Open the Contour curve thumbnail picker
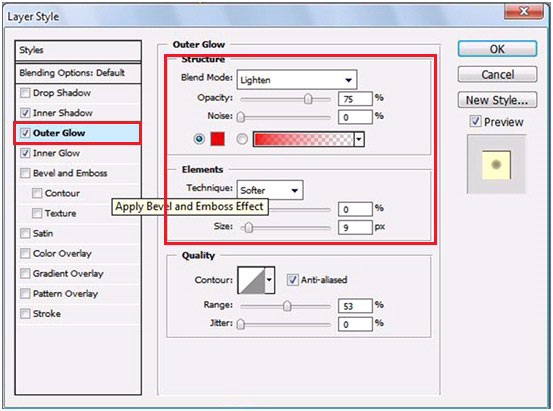Viewport: 553px width, 411px height. coord(251,280)
